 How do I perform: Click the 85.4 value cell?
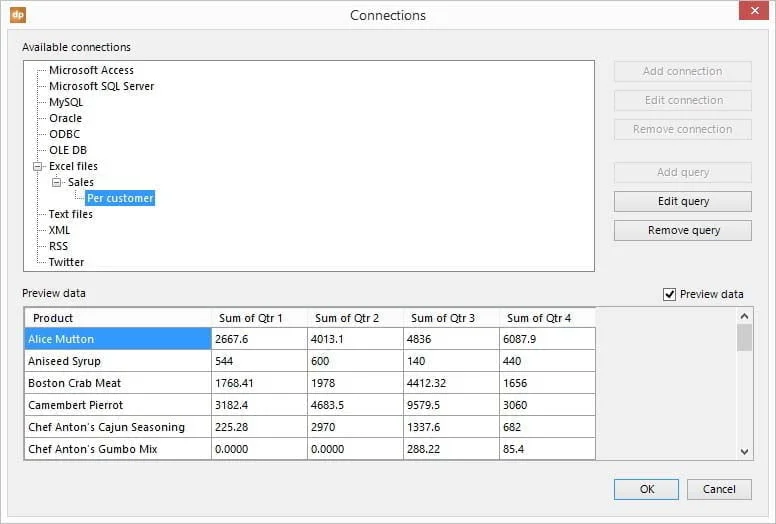coord(547,449)
